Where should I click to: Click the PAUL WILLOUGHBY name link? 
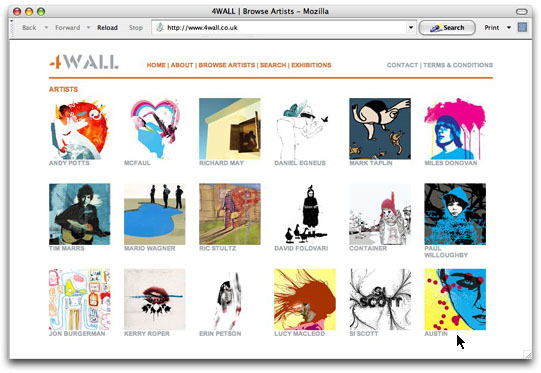pos(446,252)
